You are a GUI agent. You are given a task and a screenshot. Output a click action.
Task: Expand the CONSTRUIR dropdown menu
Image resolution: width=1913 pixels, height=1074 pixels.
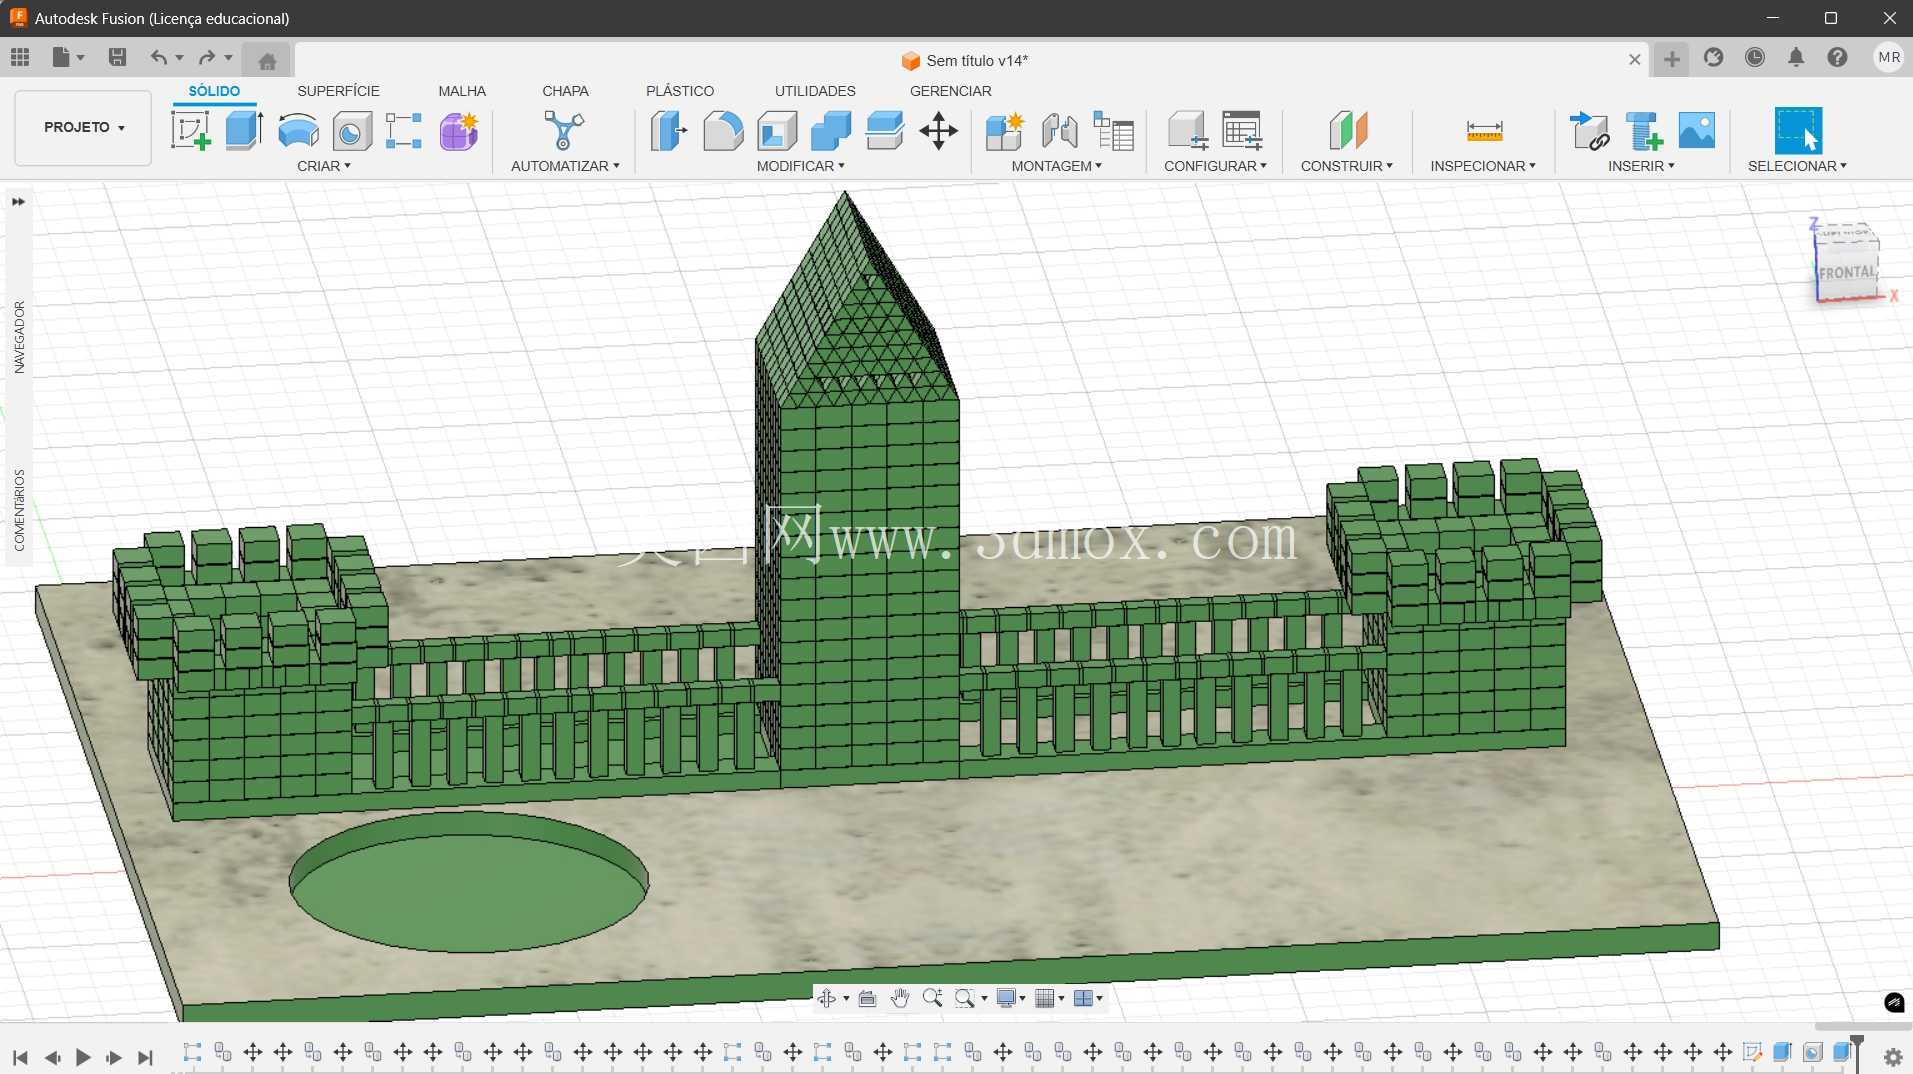[x=1346, y=166]
